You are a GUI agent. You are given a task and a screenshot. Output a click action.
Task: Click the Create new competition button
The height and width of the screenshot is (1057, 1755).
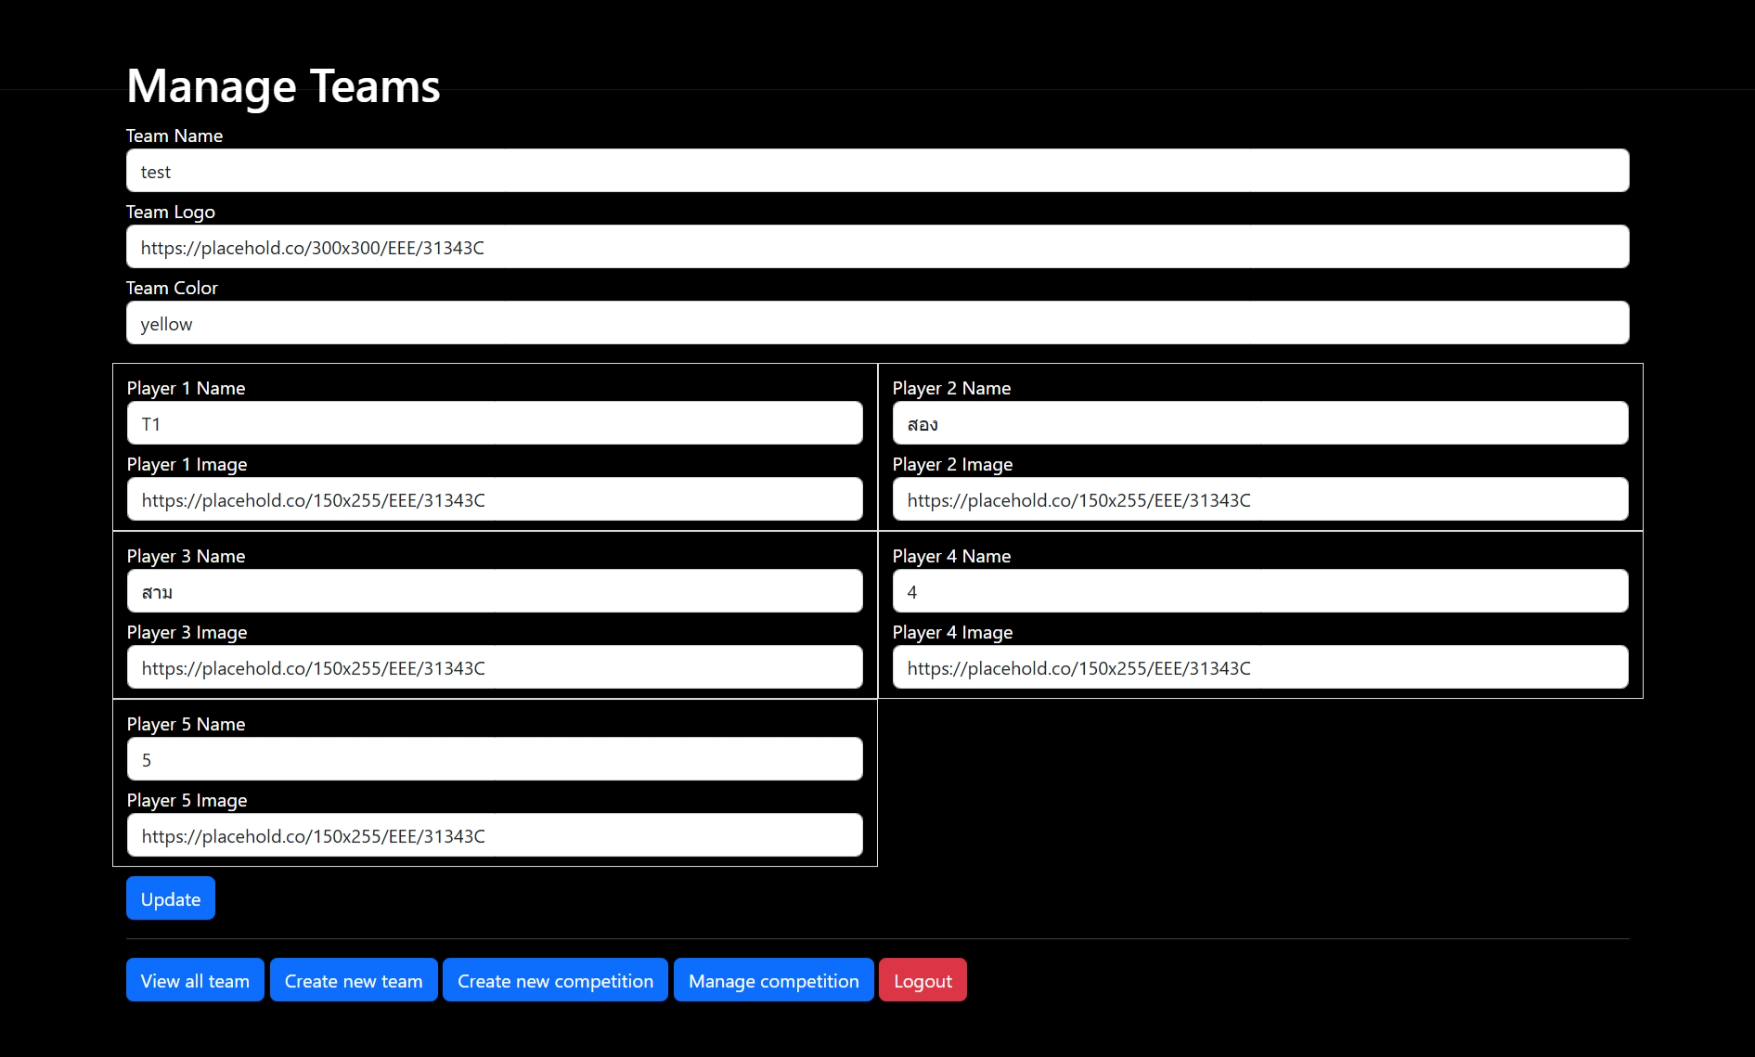coord(555,980)
